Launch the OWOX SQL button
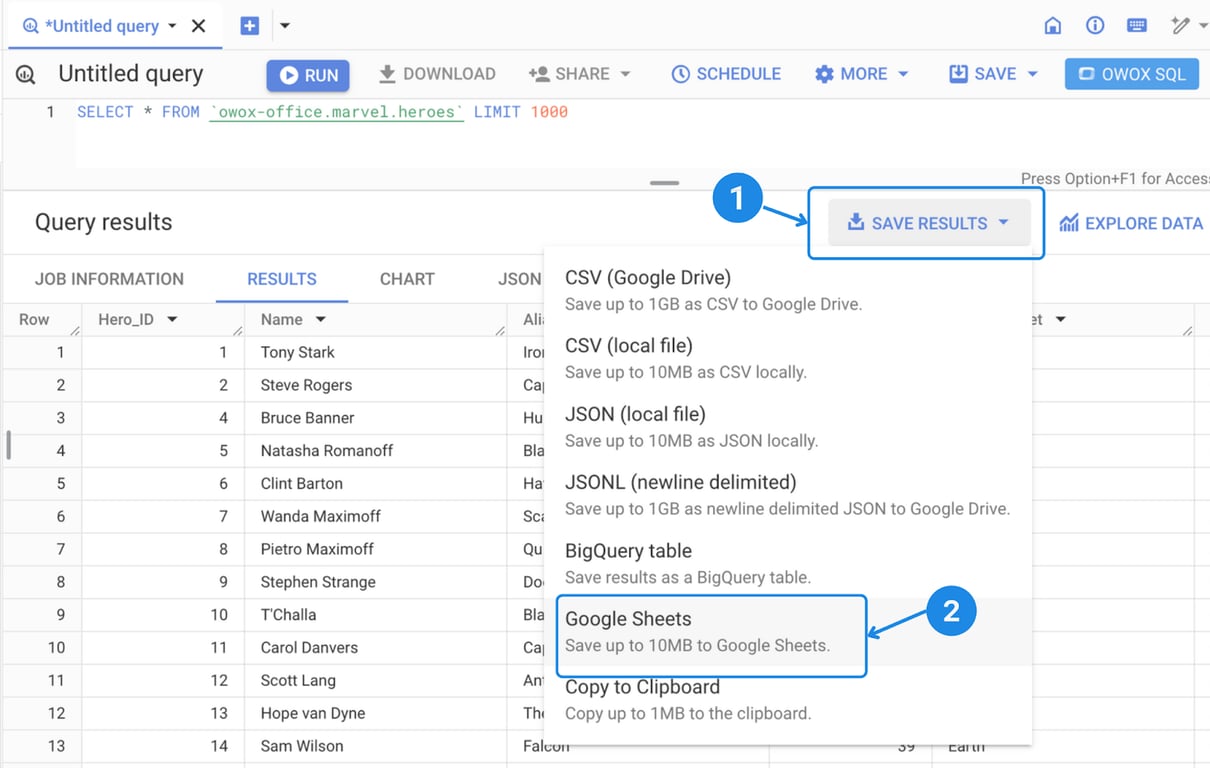 [x=1132, y=75]
